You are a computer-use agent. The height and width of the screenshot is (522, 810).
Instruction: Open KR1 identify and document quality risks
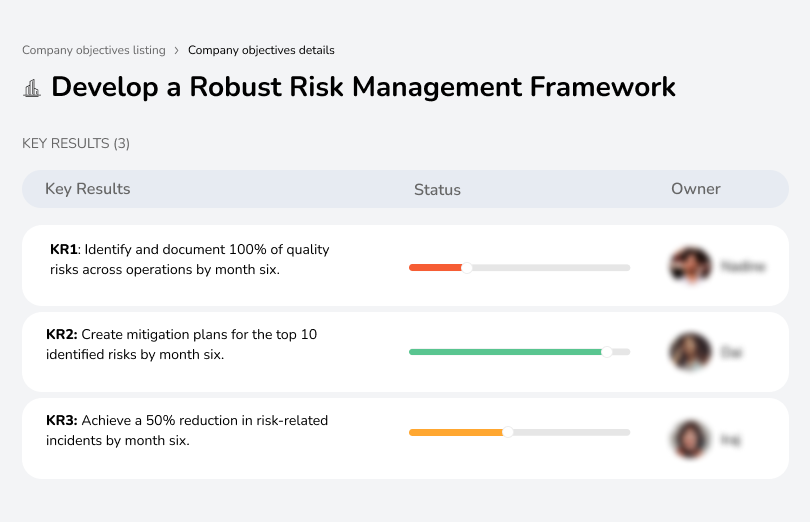click(189, 259)
